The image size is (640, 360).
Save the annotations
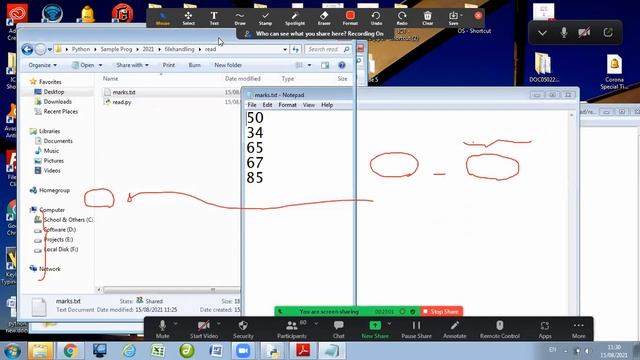tap(453, 18)
